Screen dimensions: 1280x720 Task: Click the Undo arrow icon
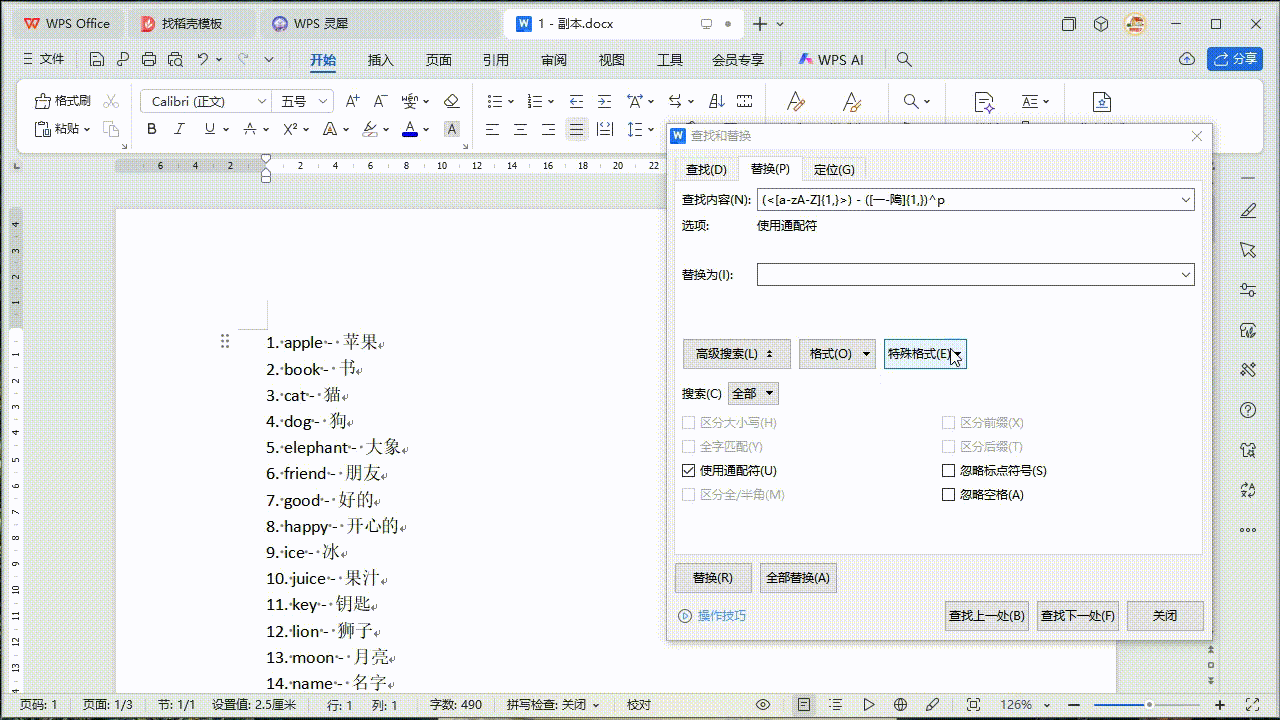click(203, 59)
